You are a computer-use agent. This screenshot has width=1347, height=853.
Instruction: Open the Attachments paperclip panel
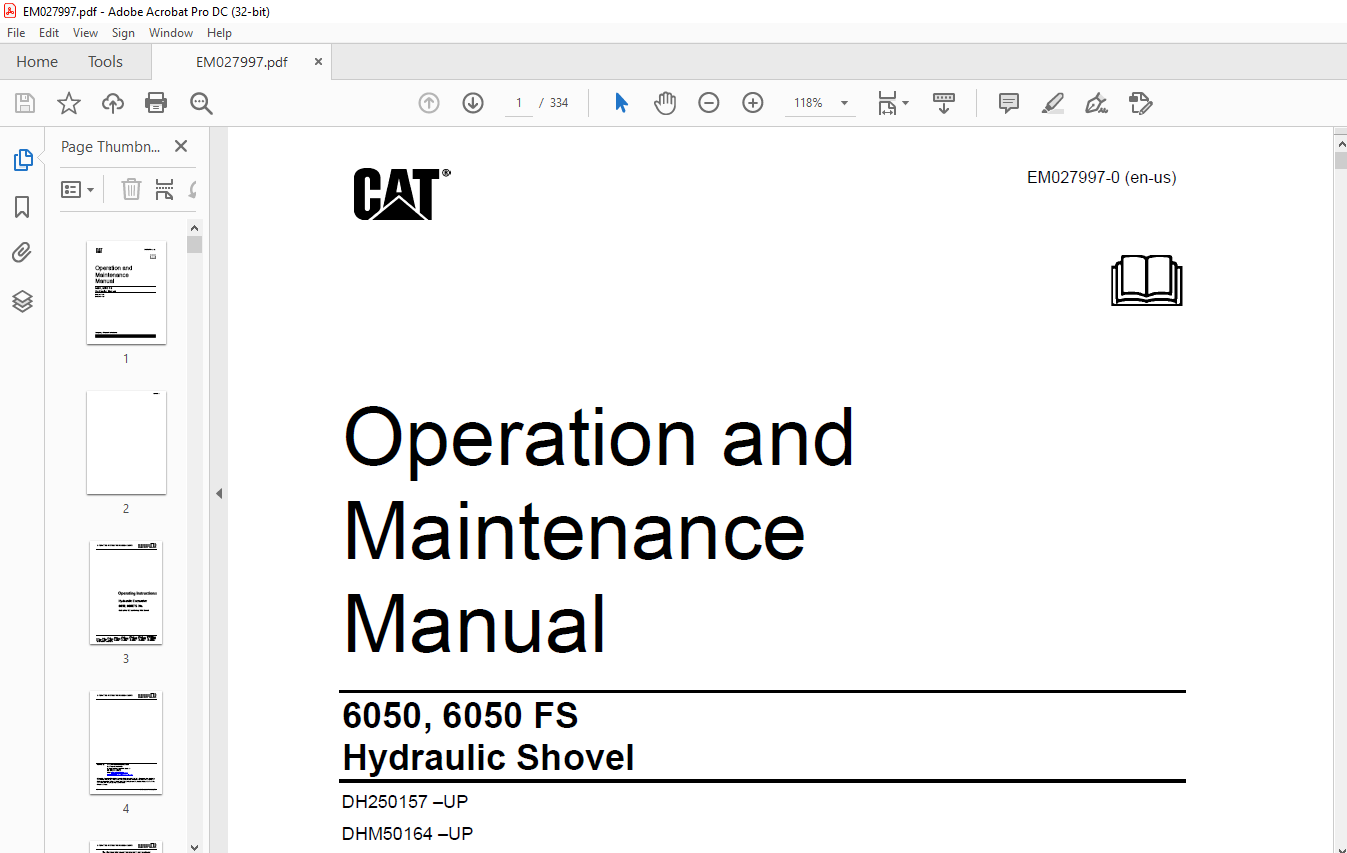coord(22,253)
